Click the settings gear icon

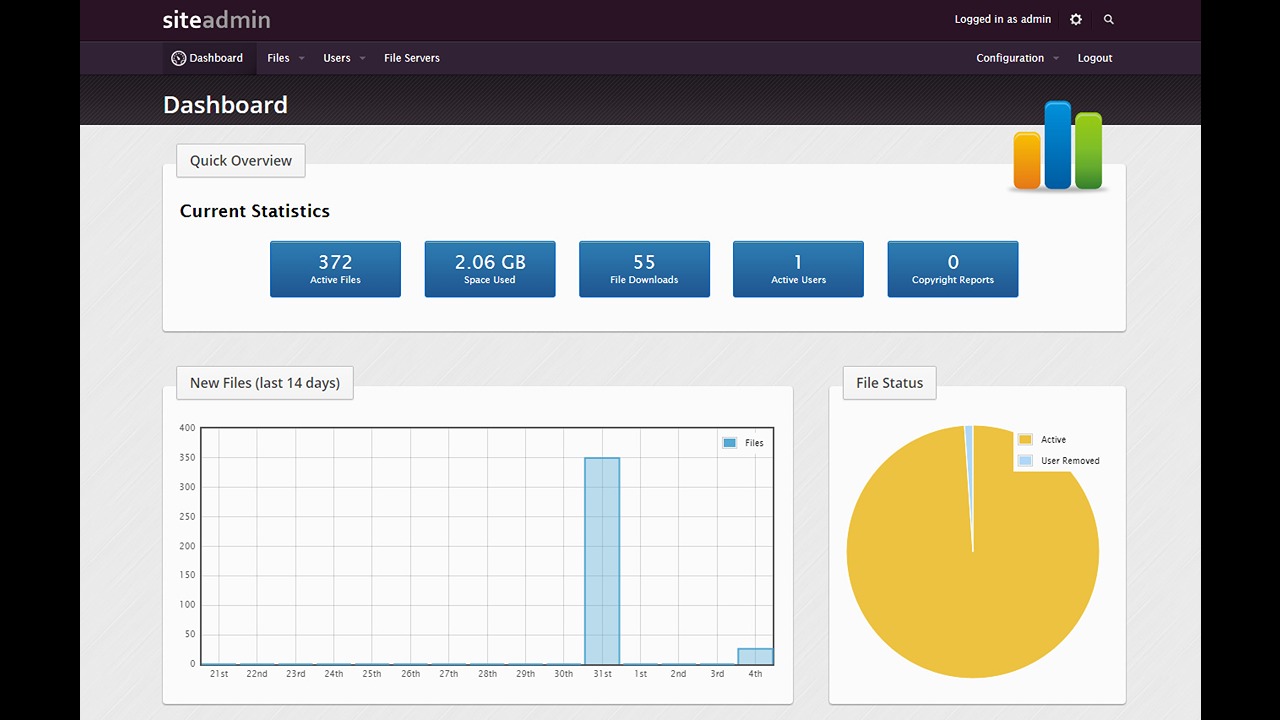click(1076, 19)
